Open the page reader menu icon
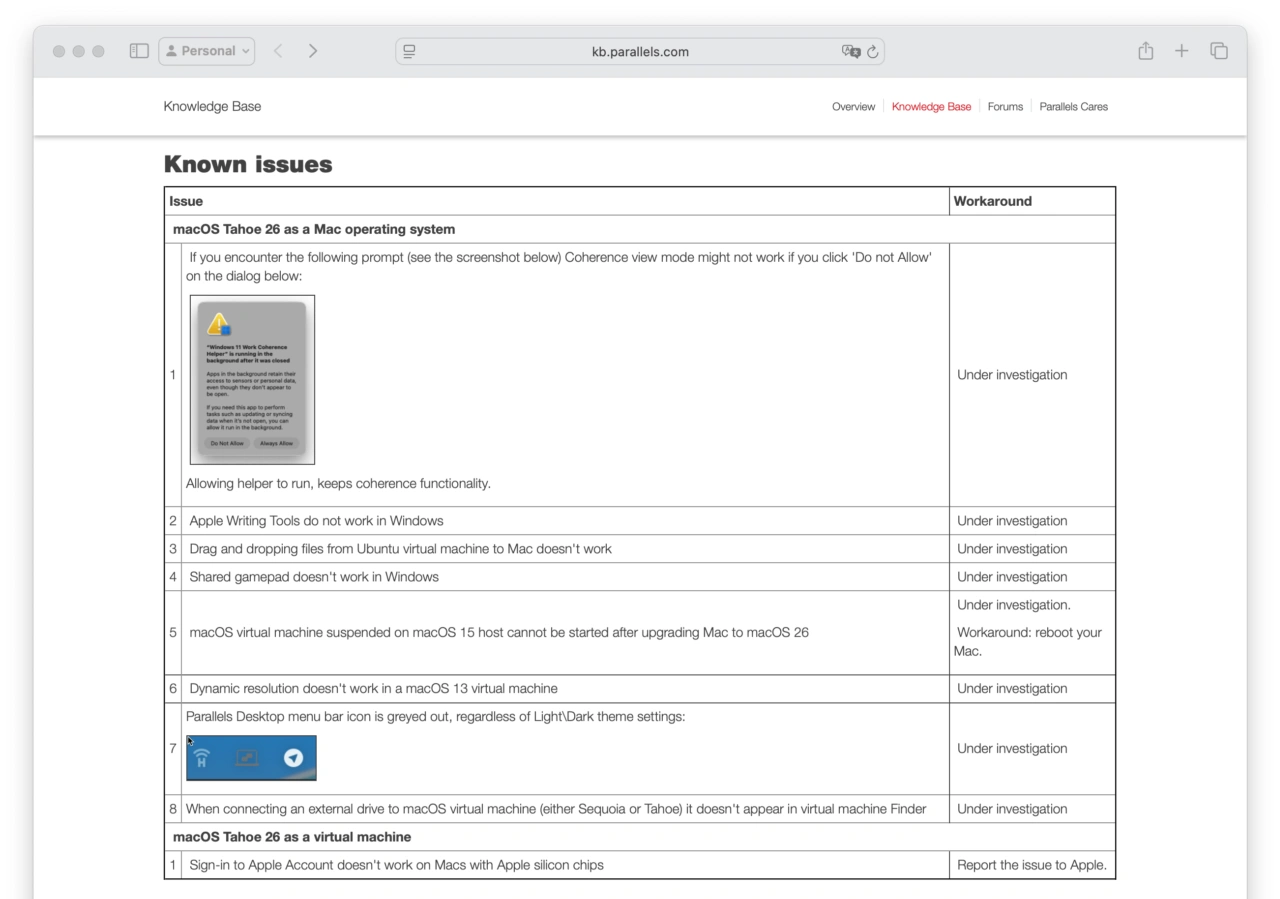 pyautogui.click(x=409, y=51)
